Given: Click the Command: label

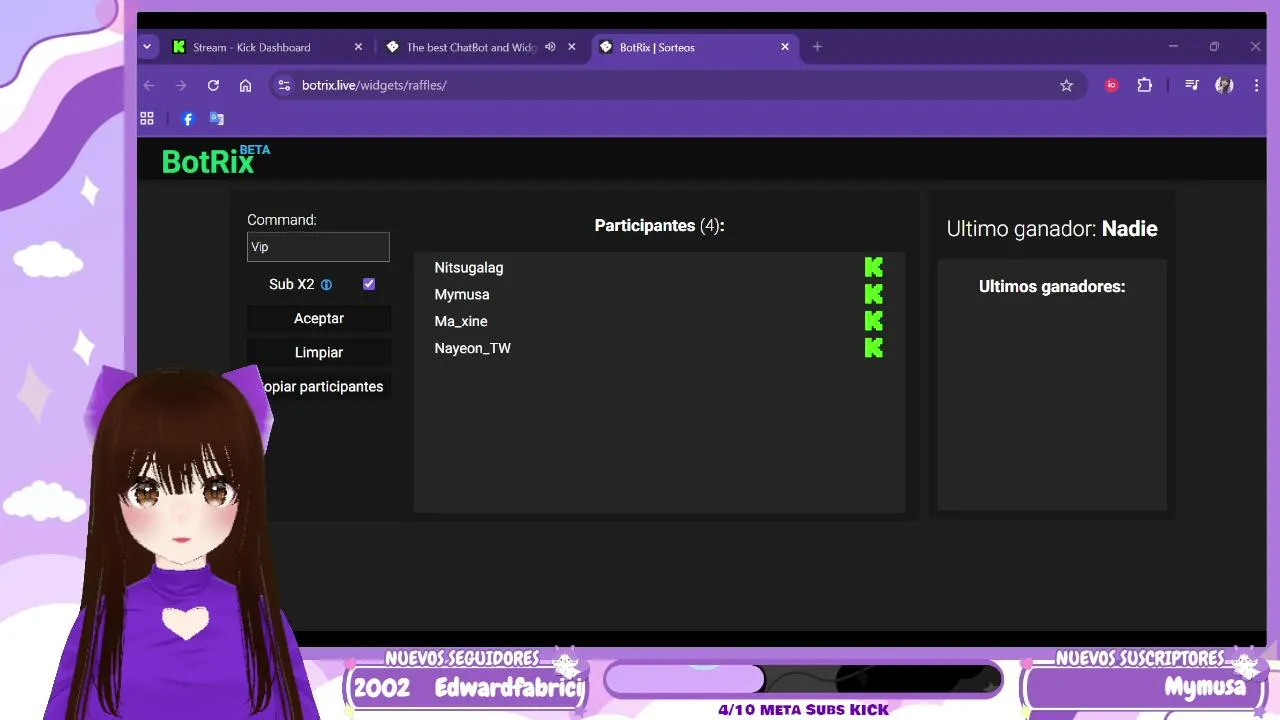Looking at the screenshot, I should coord(282,220).
